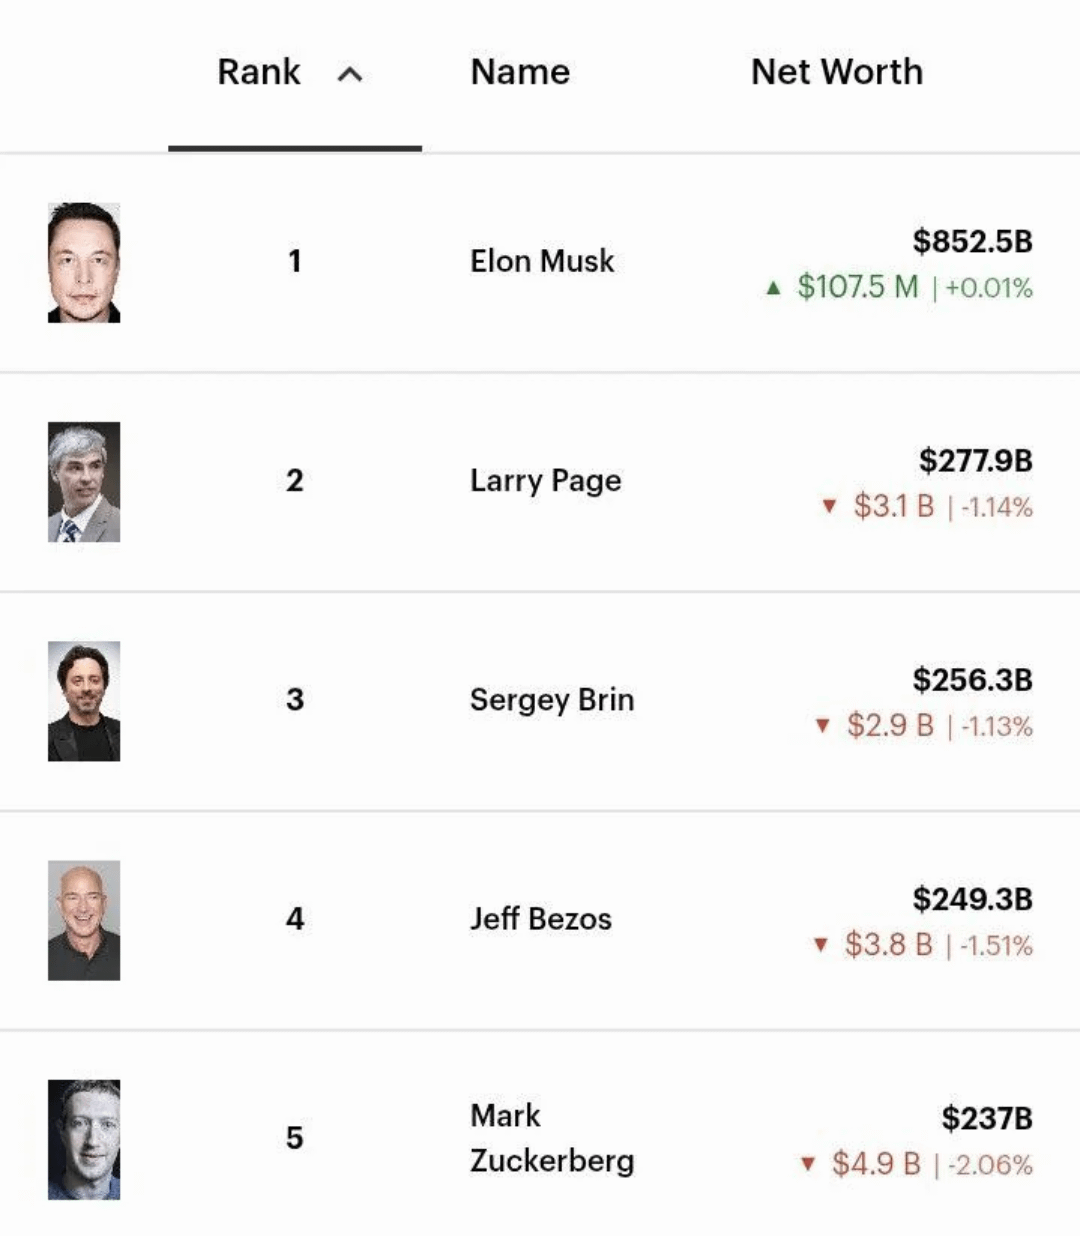The image size is (1080, 1236).
Task: Click the red down arrow beside $4.9 B
Action: point(808,1164)
